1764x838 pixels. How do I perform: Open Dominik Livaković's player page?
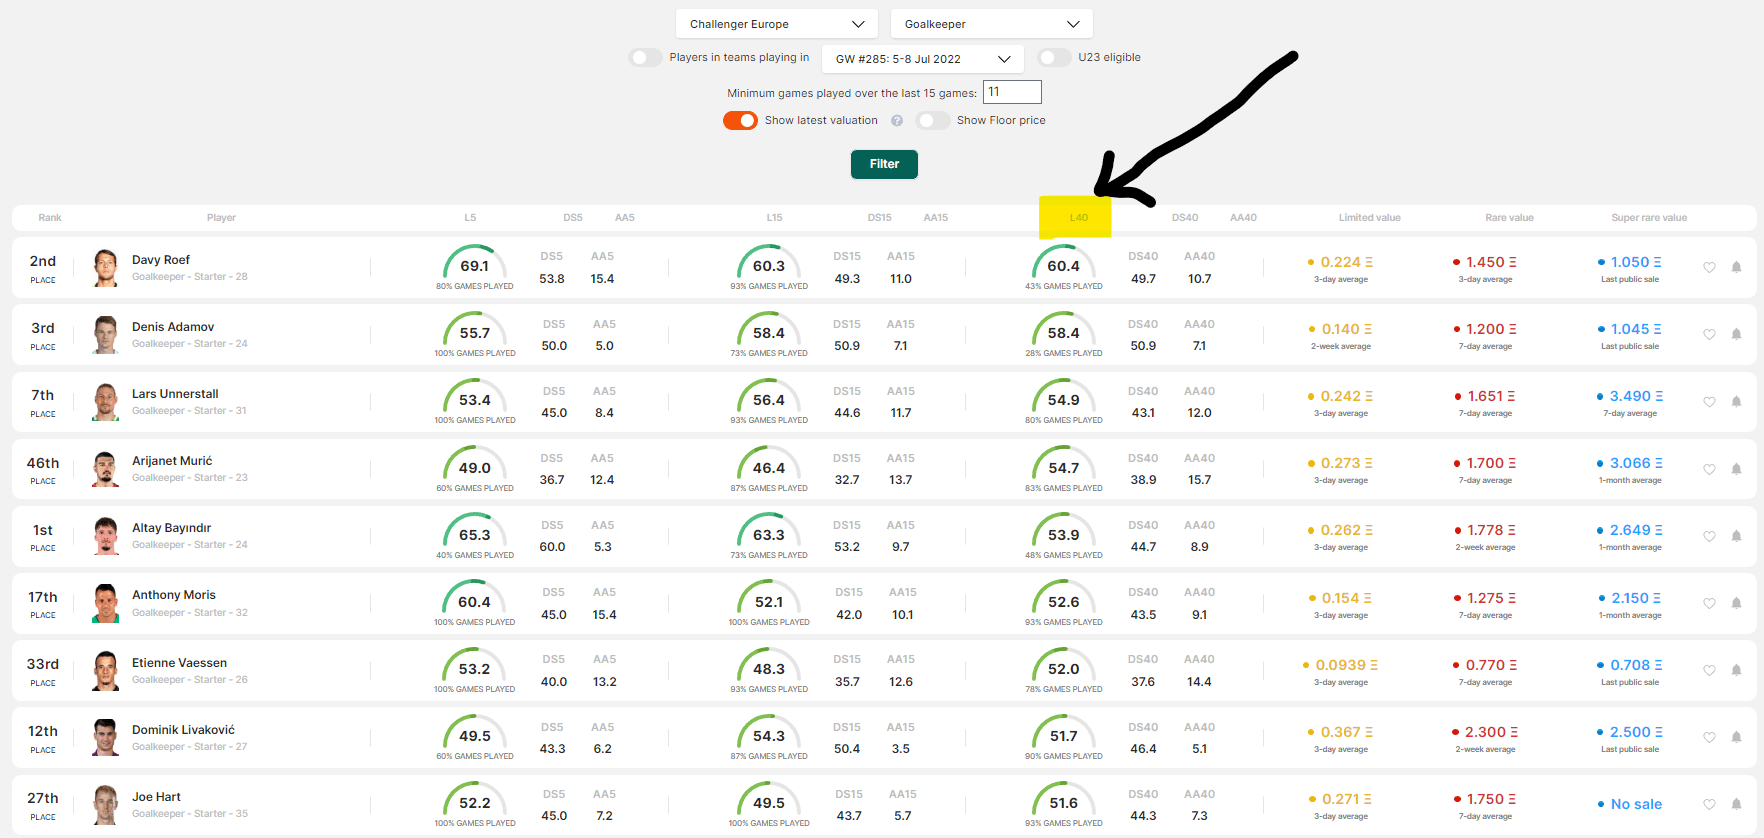pos(183,730)
